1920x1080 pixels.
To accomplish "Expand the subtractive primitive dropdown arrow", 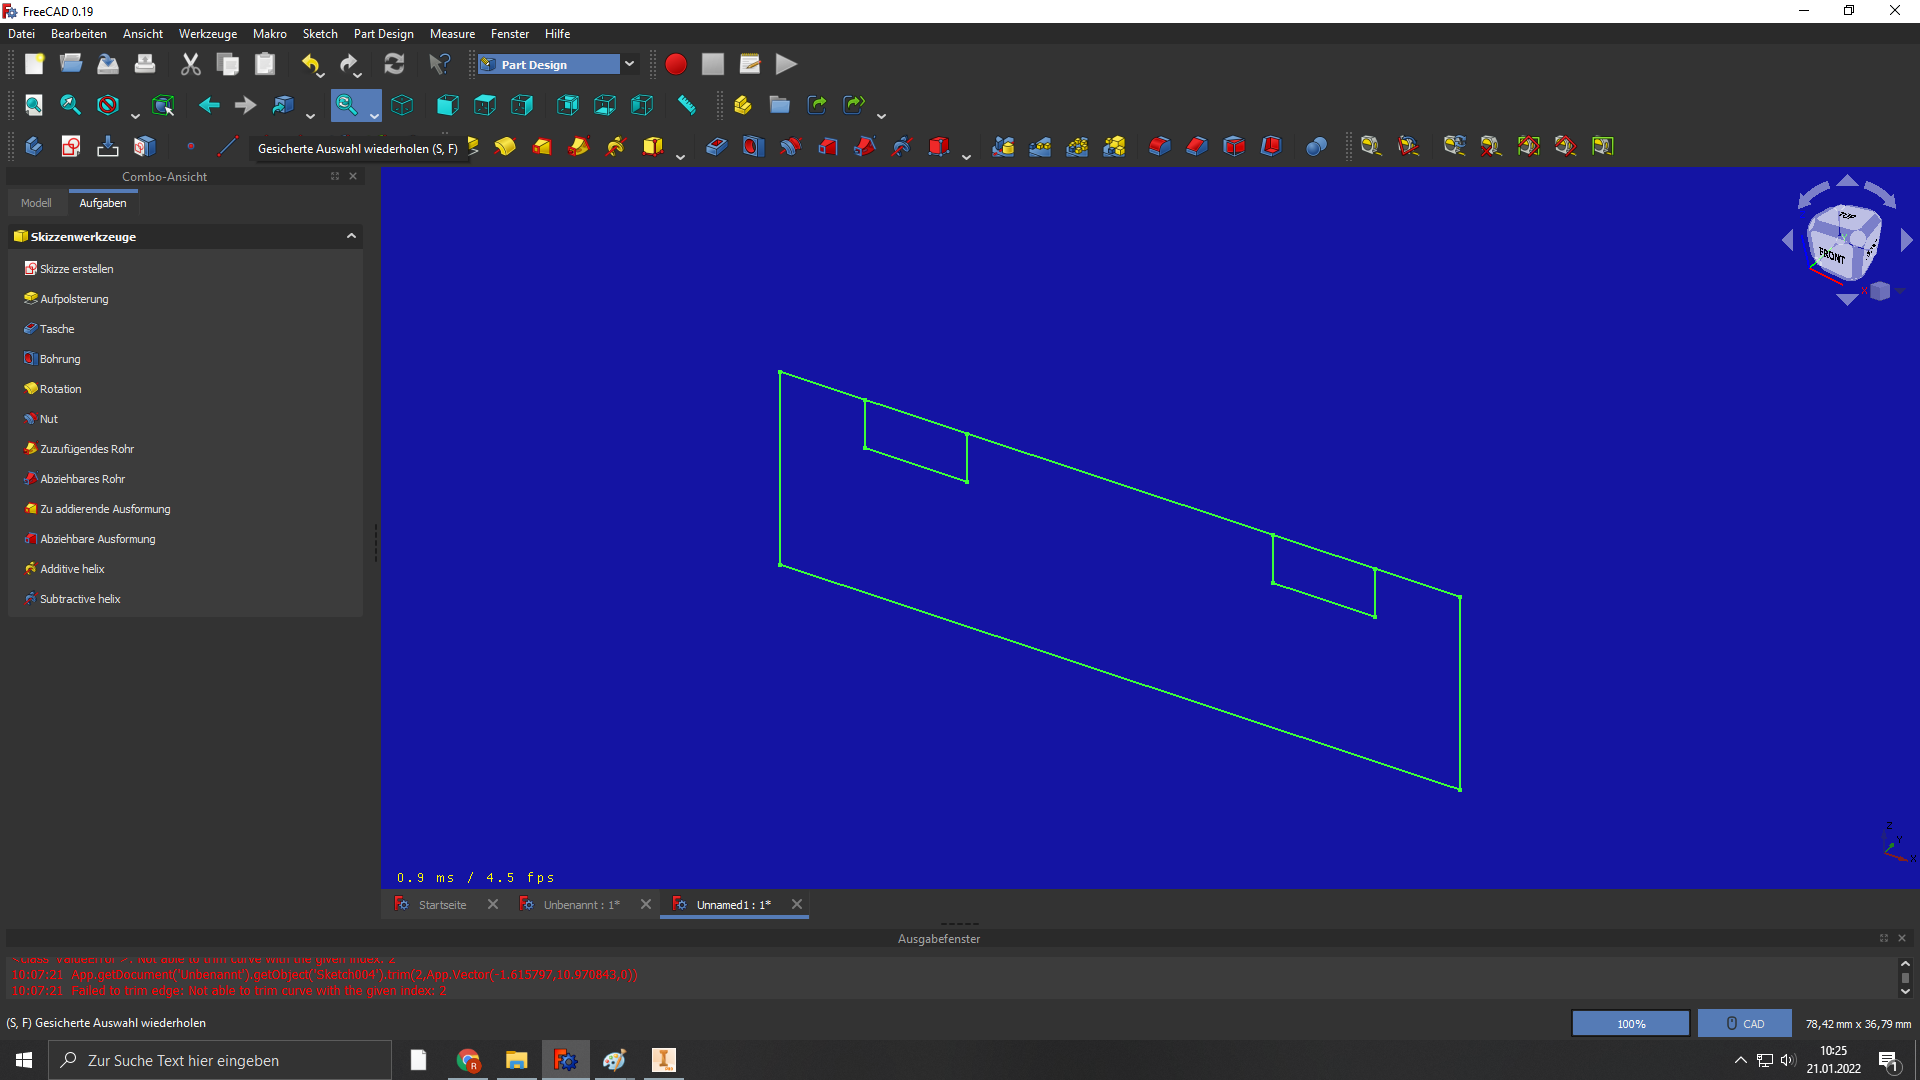I will (966, 156).
